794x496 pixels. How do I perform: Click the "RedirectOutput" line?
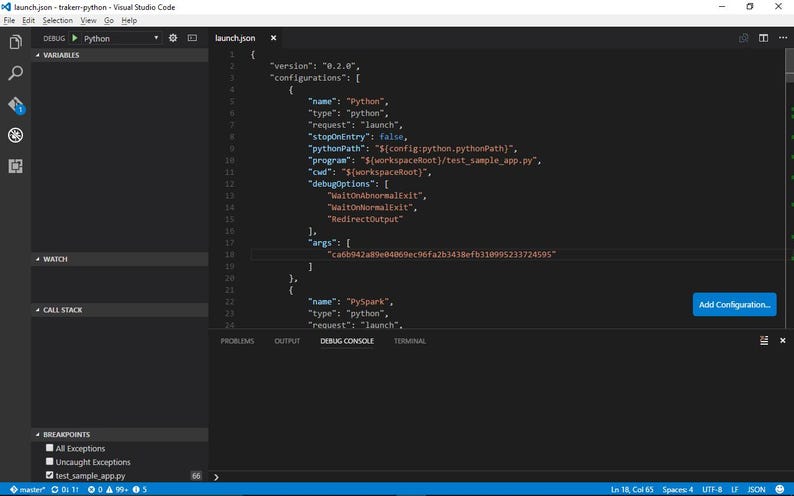[365, 219]
